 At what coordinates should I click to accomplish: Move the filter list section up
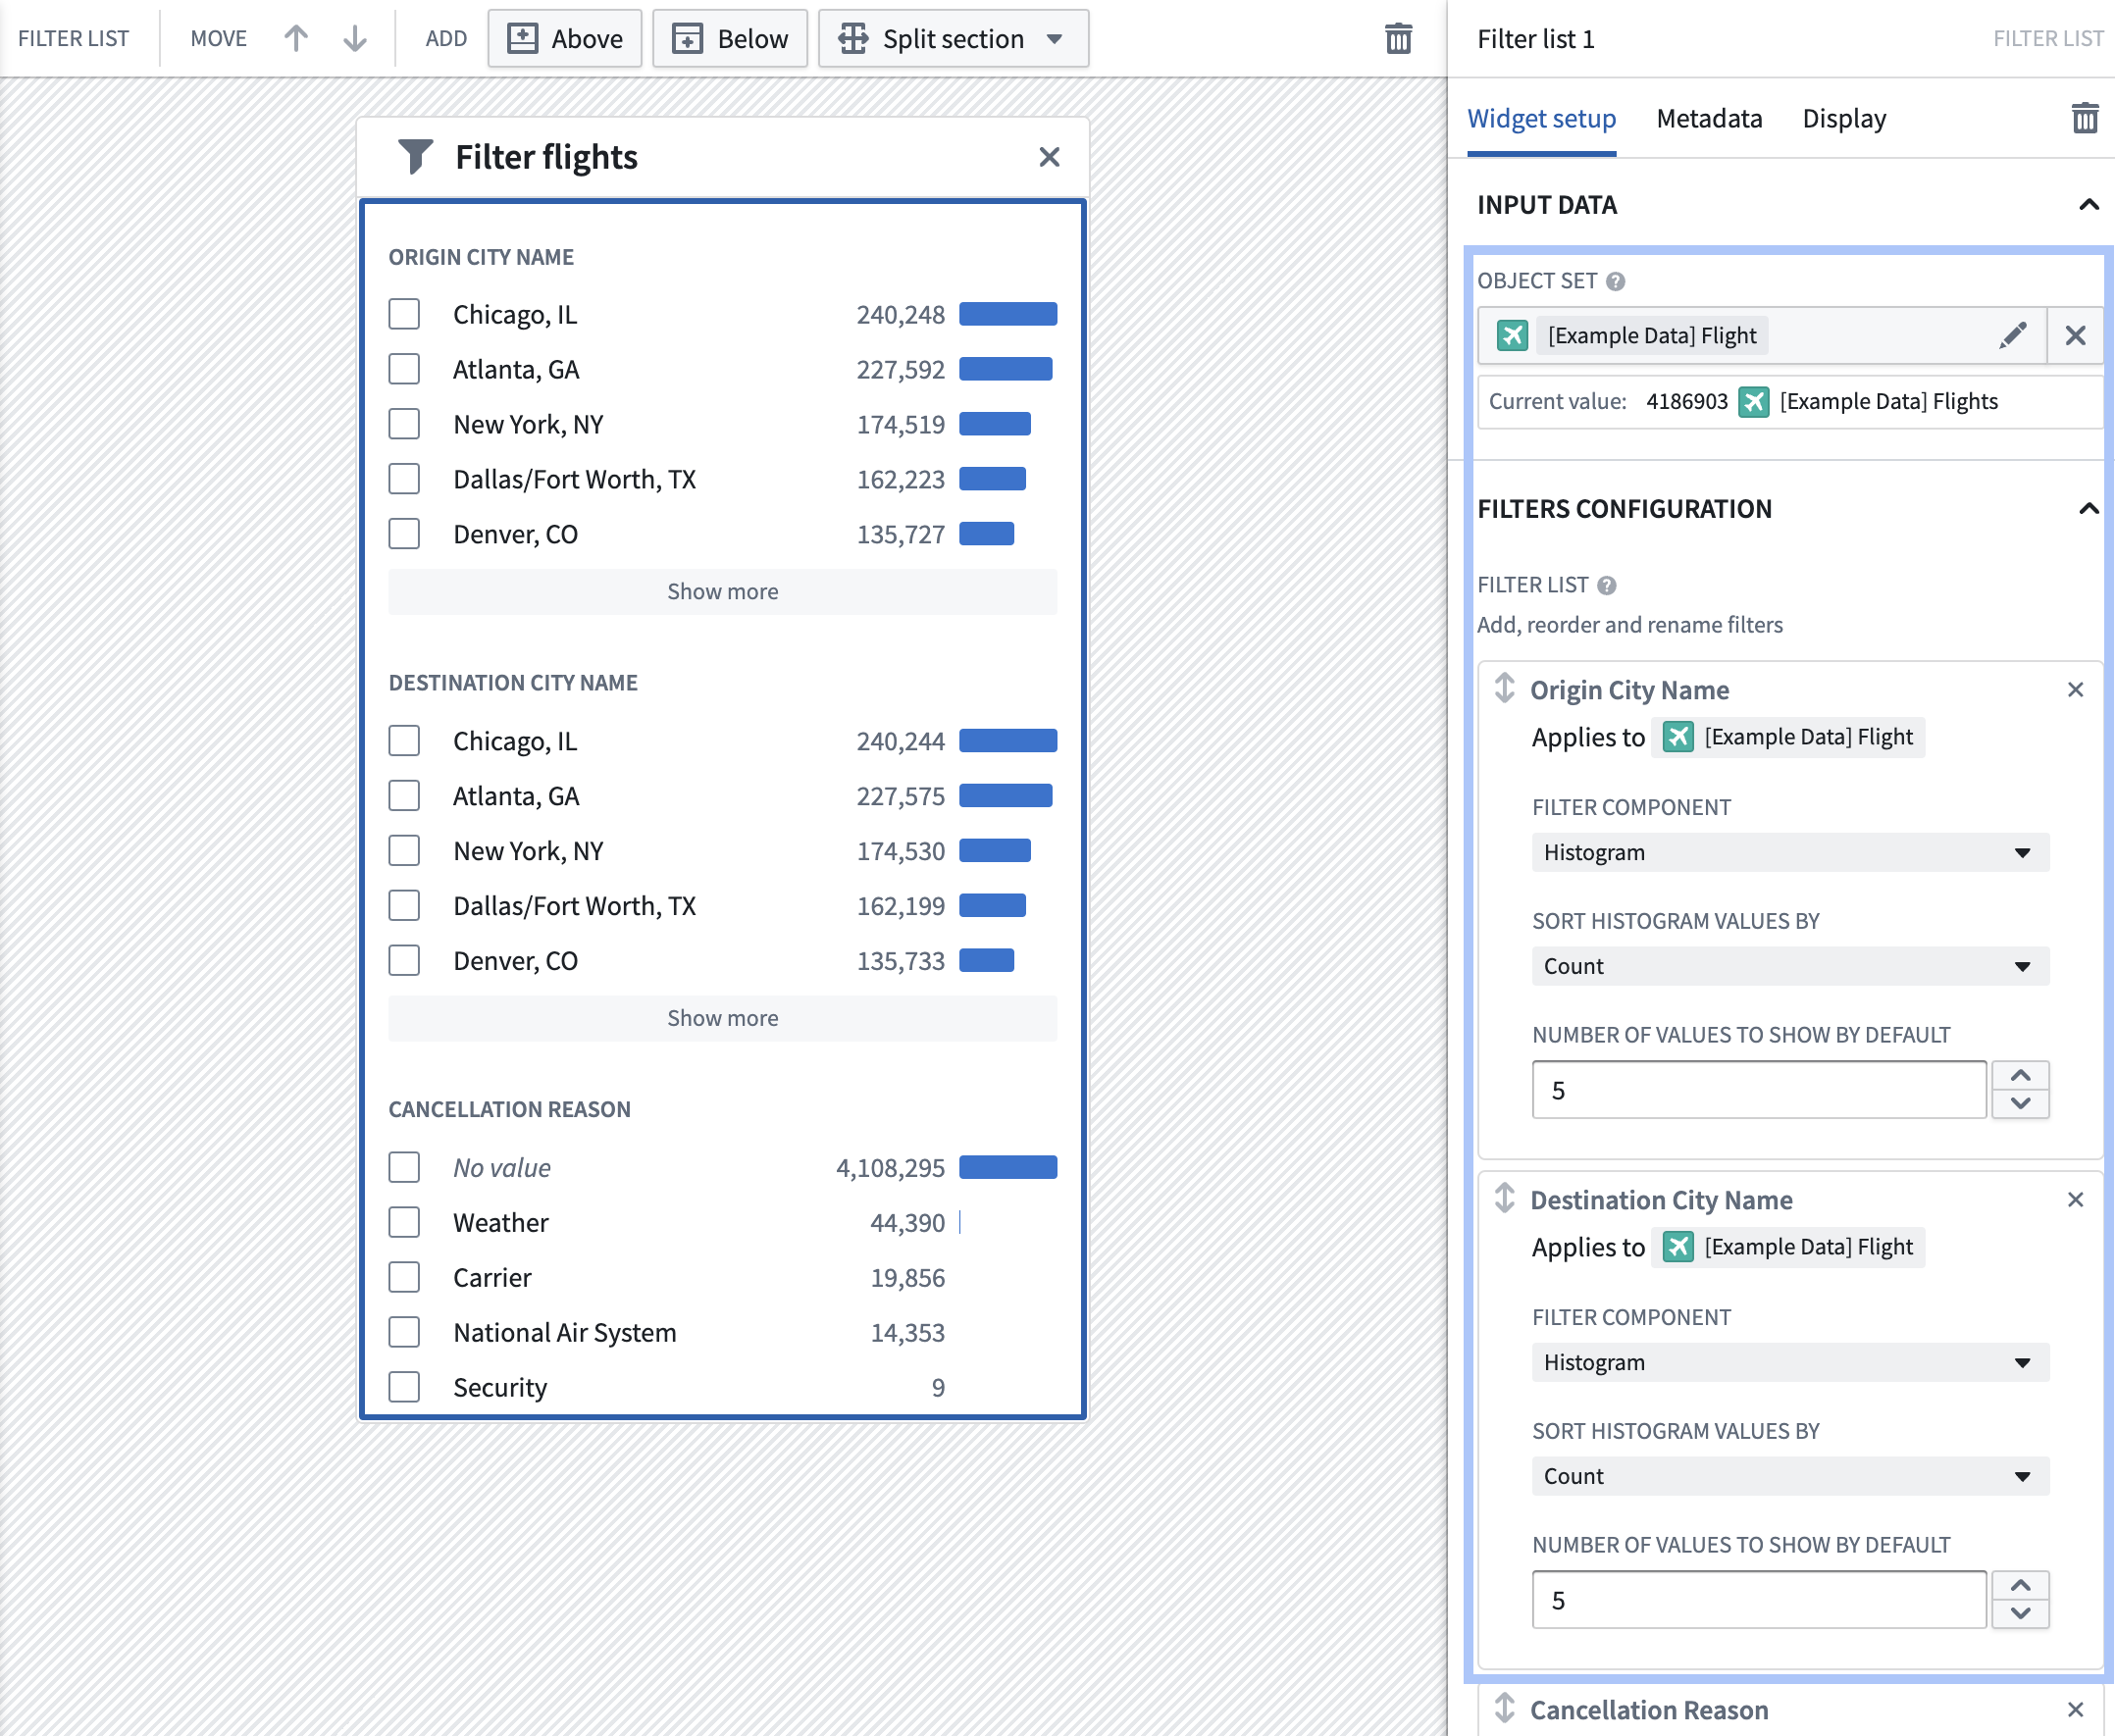point(295,38)
